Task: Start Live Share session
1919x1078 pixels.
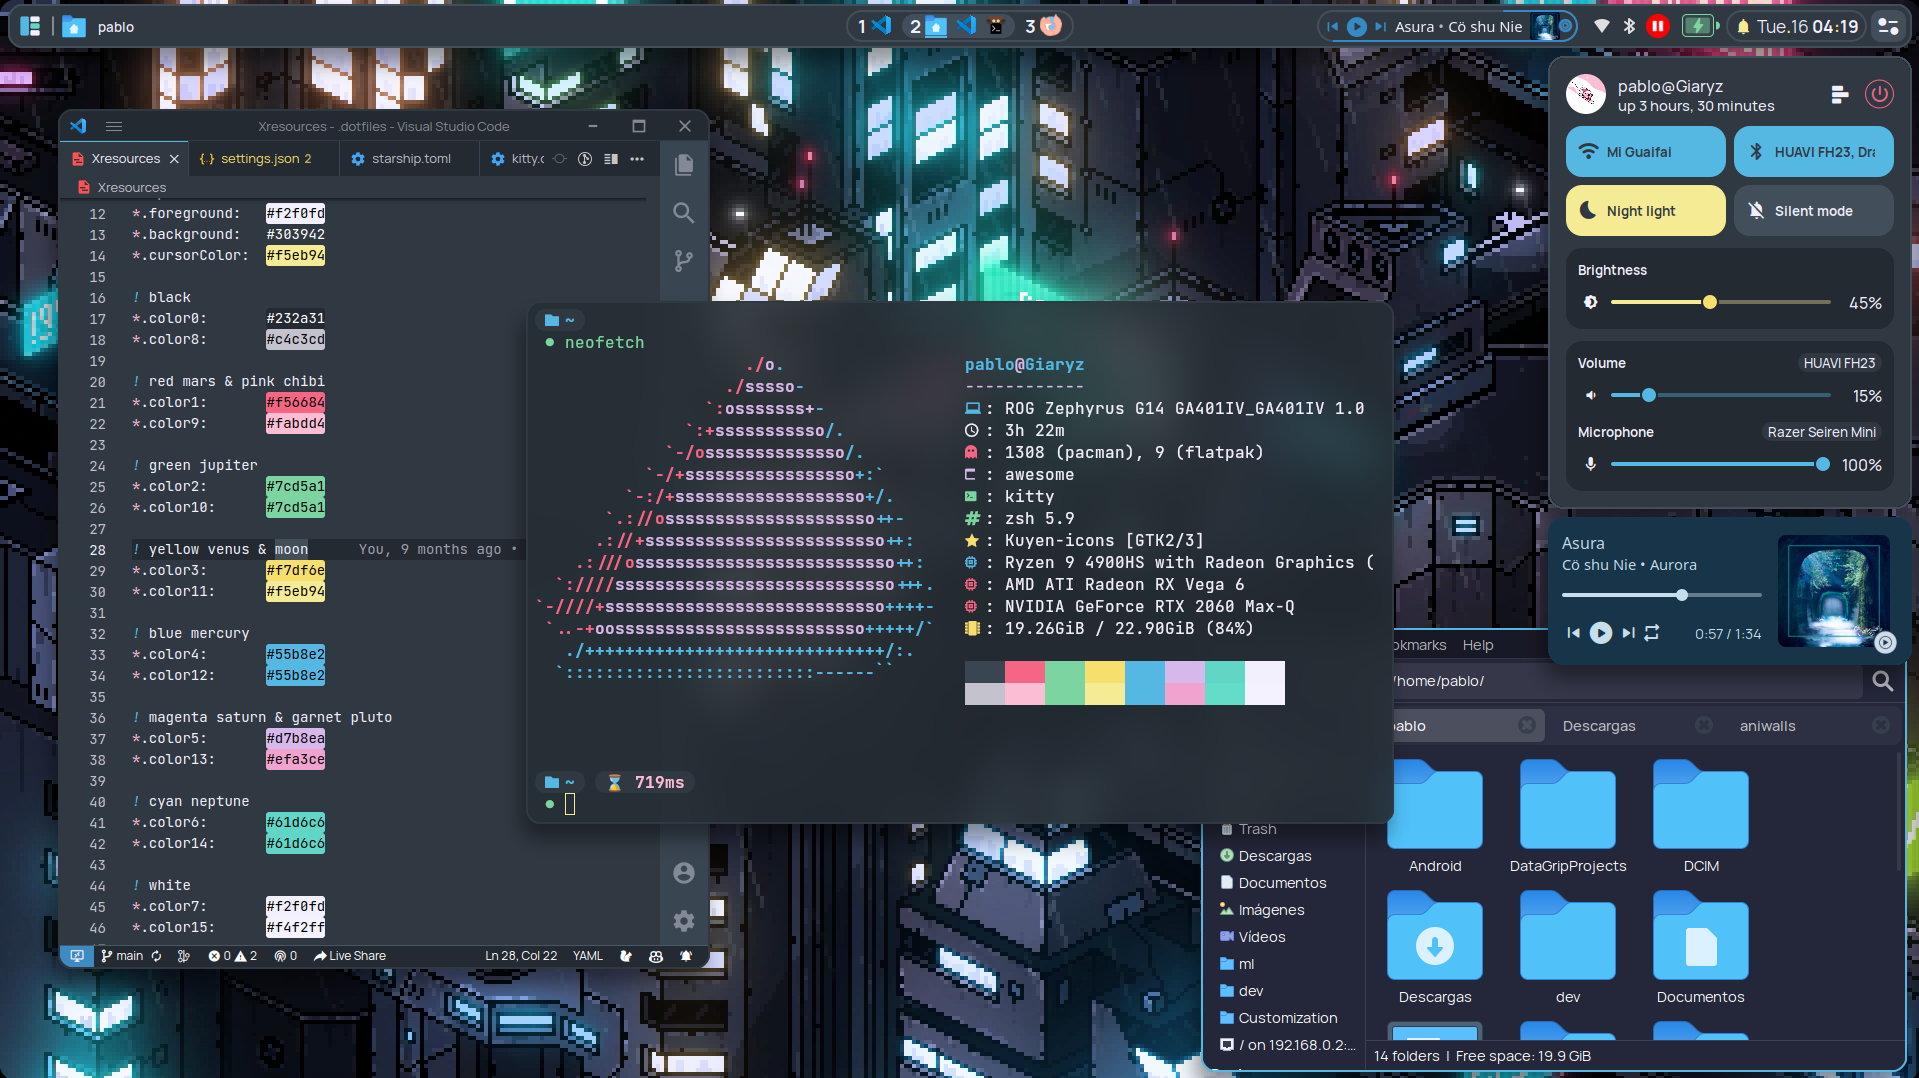Action: (350, 956)
